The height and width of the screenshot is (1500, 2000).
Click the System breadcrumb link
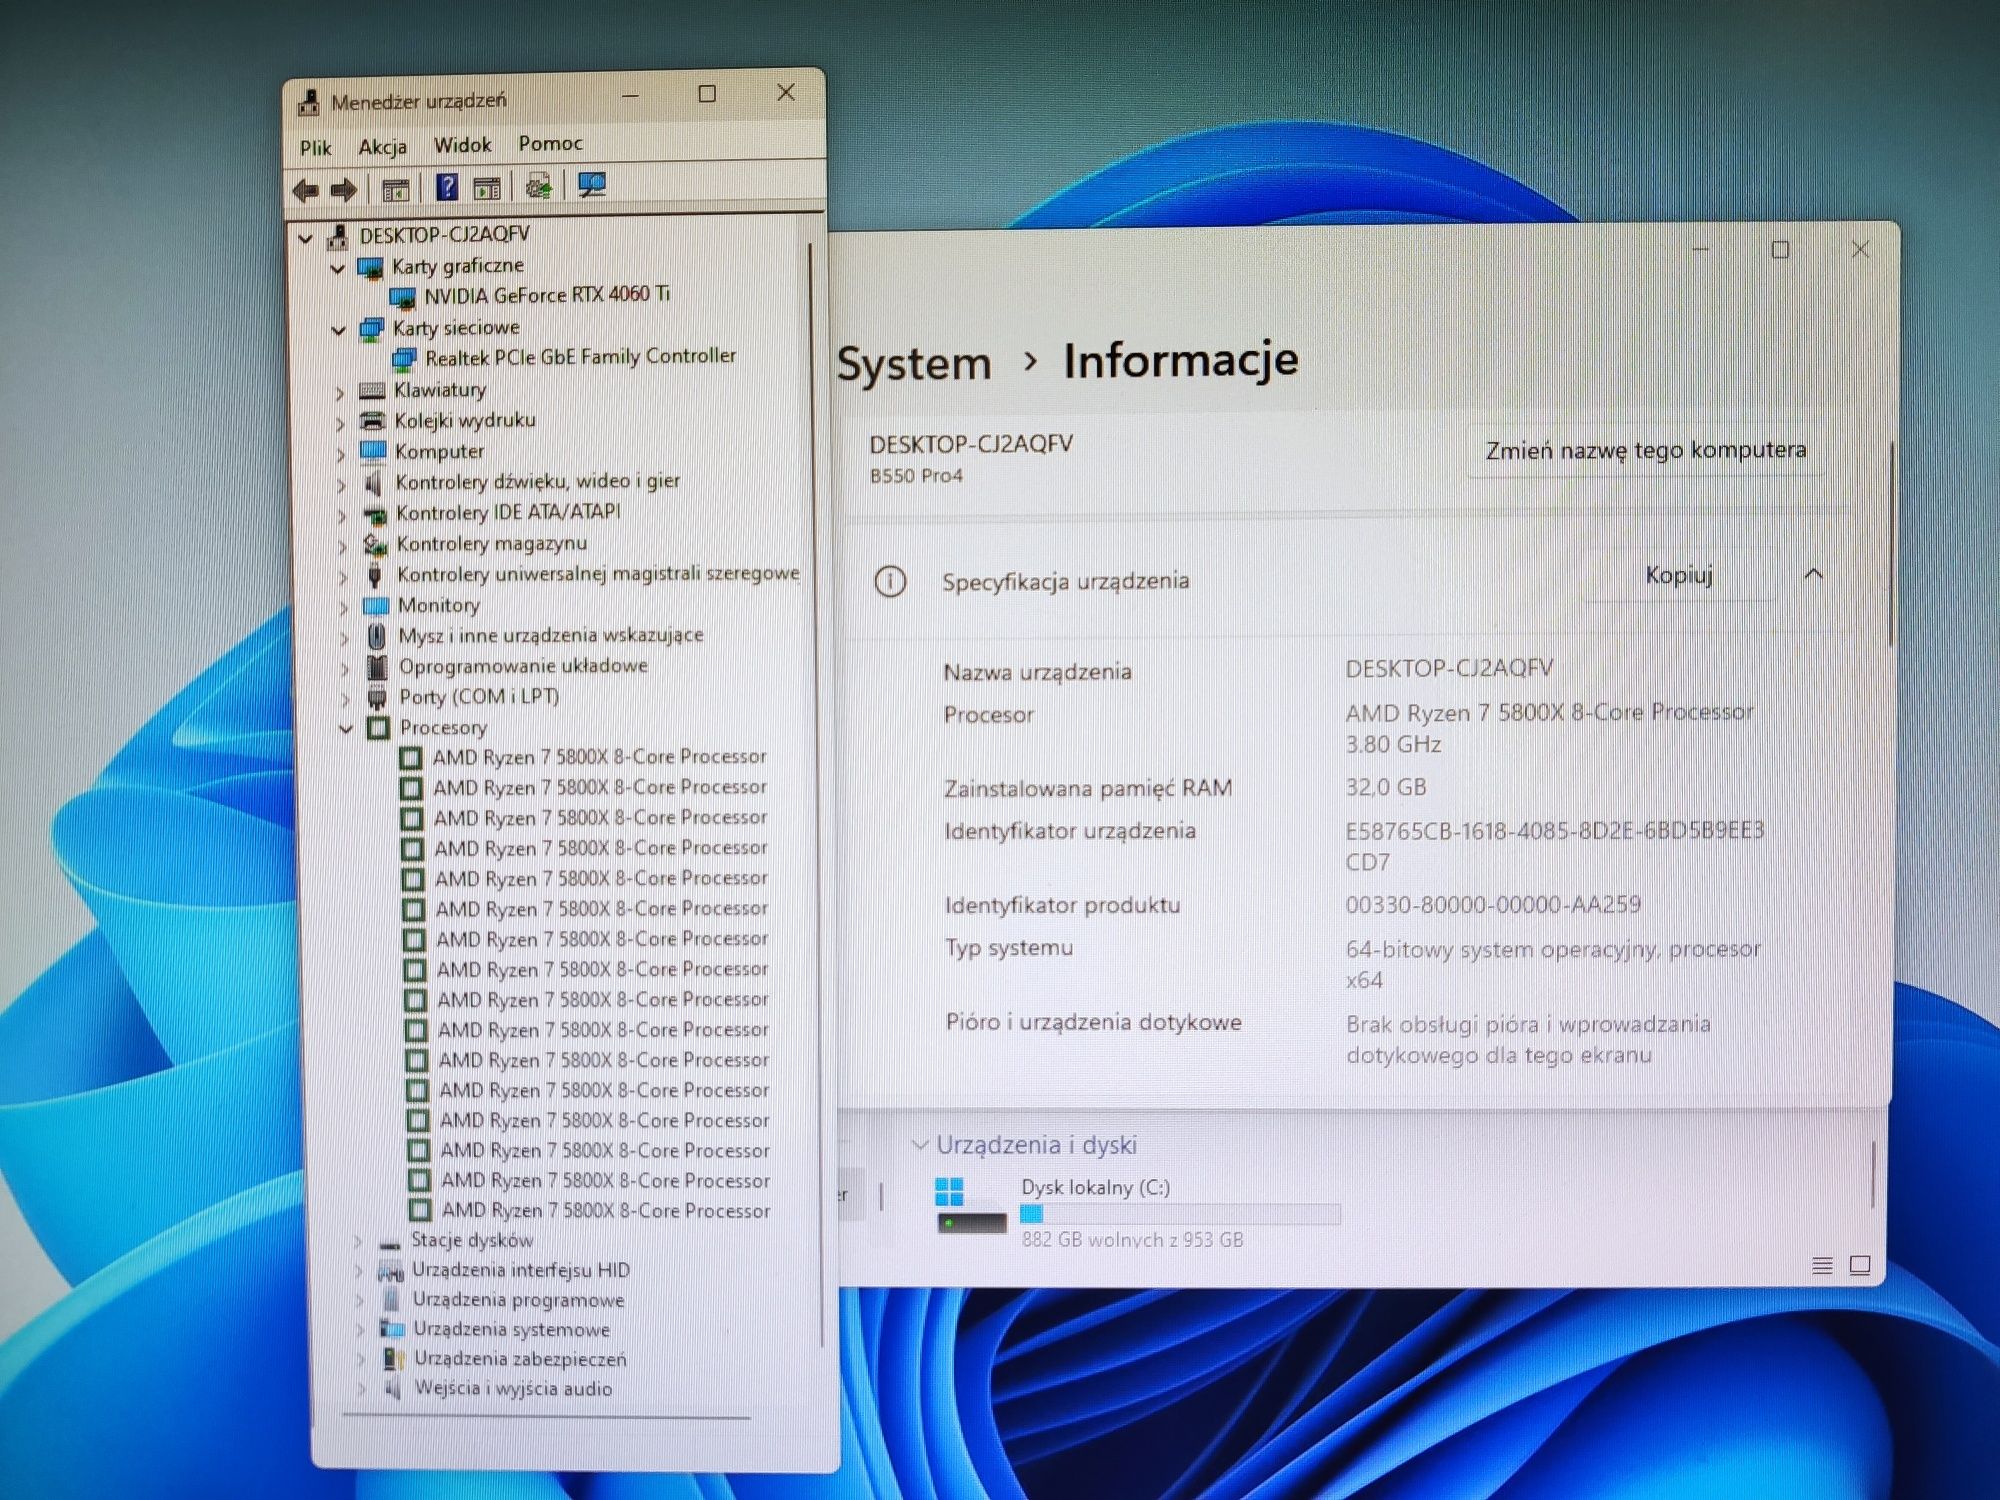pos(914,363)
